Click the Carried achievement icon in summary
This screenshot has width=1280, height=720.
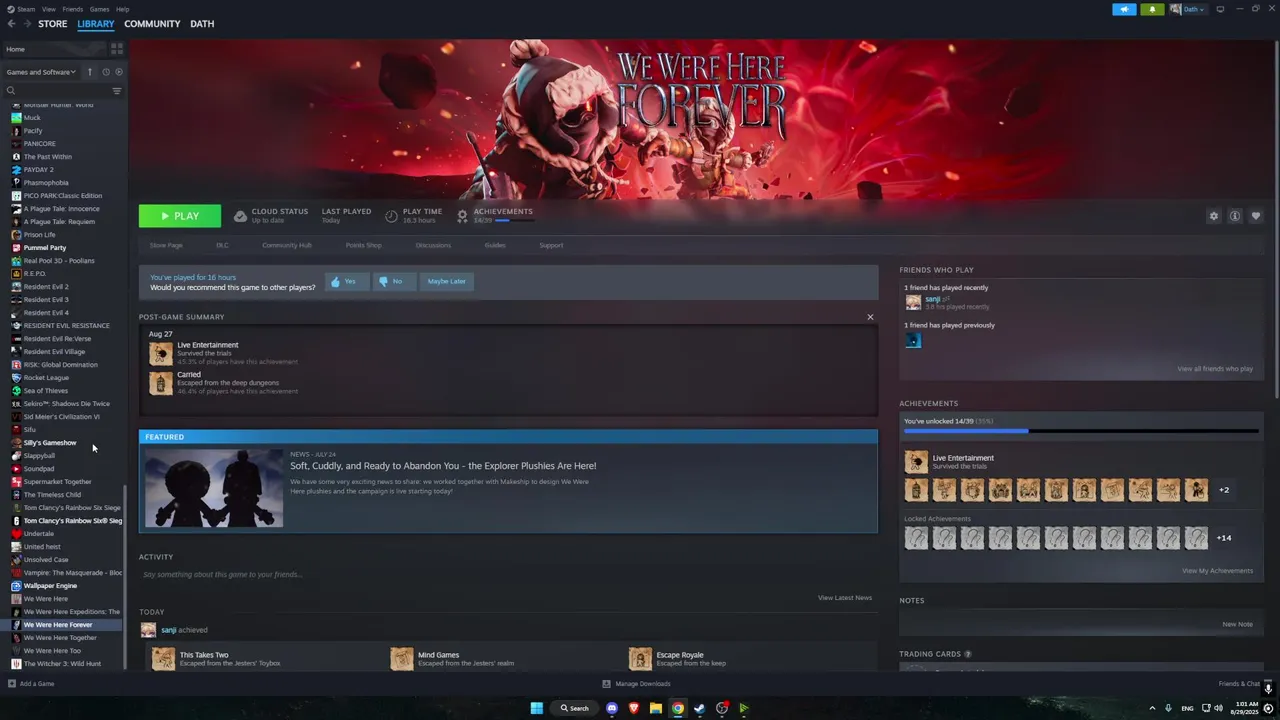[161, 383]
